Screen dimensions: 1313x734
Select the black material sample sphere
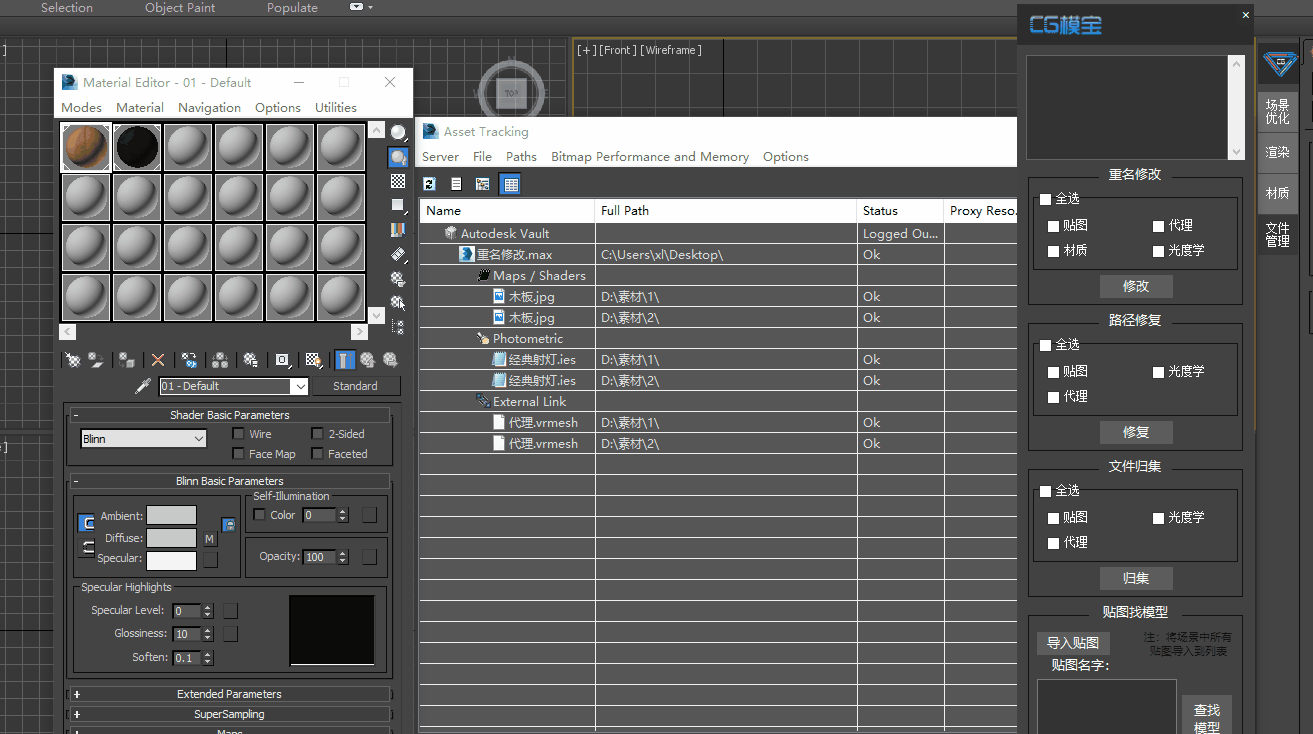(x=138, y=148)
